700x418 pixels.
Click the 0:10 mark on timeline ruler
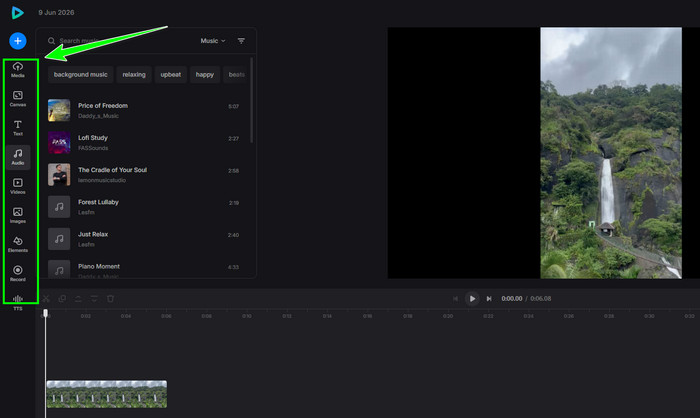(x=247, y=316)
